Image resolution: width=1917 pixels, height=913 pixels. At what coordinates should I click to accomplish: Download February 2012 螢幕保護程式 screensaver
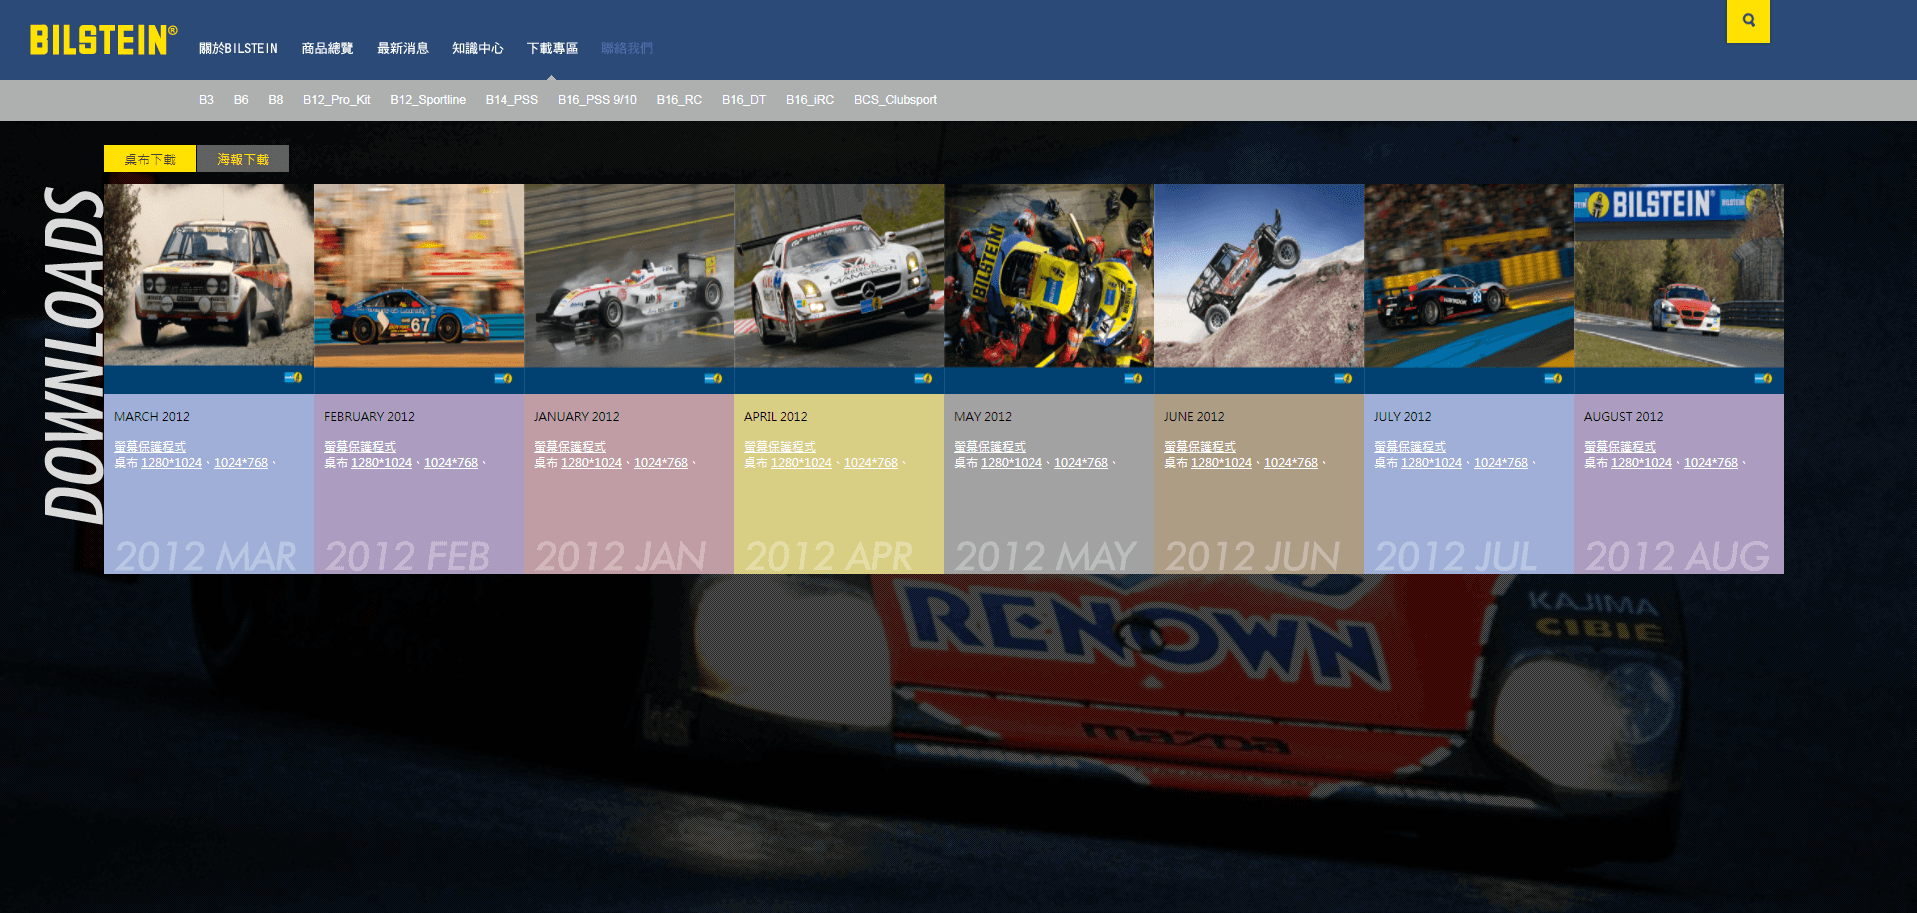click(360, 447)
